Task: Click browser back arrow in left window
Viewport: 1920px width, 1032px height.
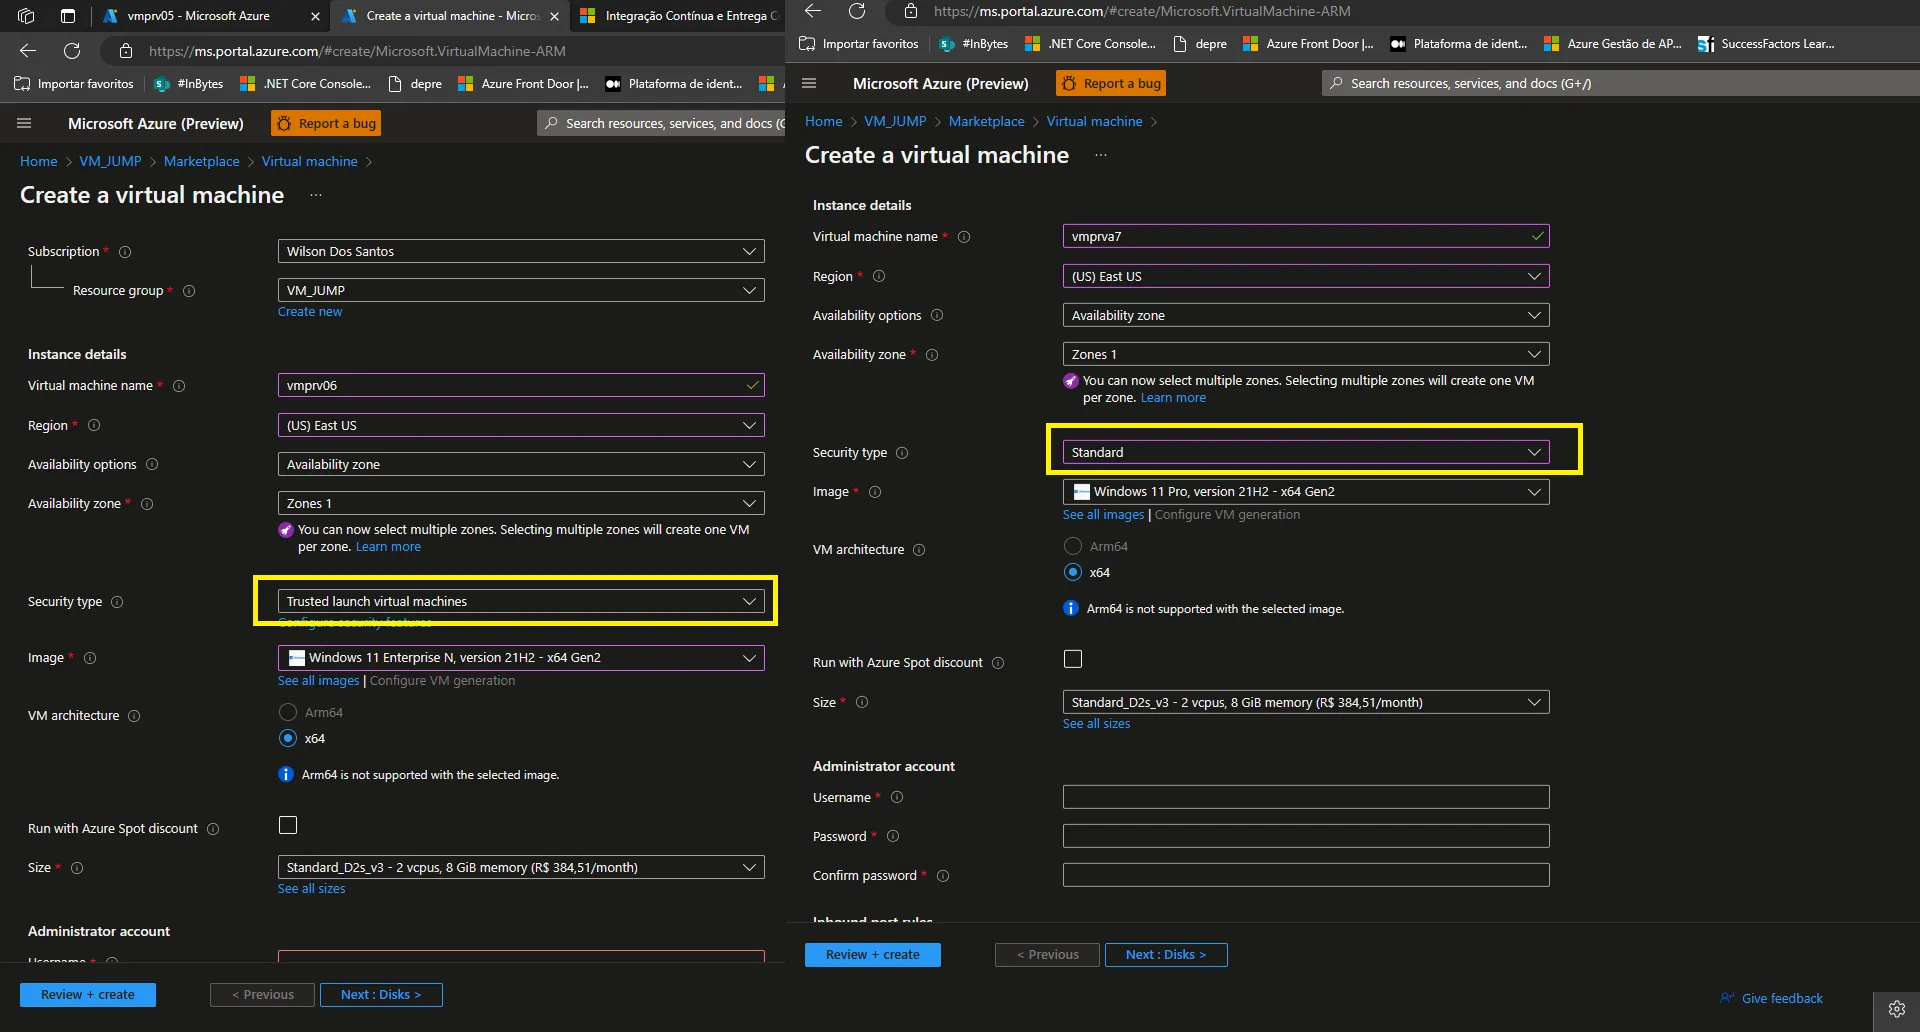Action: tap(28, 51)
